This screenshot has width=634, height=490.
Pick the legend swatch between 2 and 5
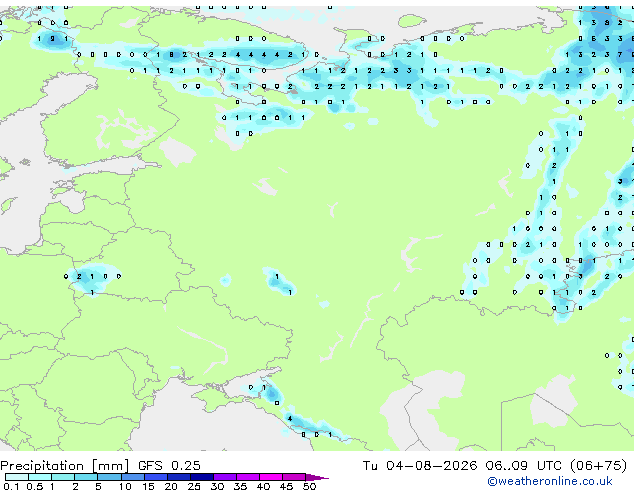tap(86, 477)
